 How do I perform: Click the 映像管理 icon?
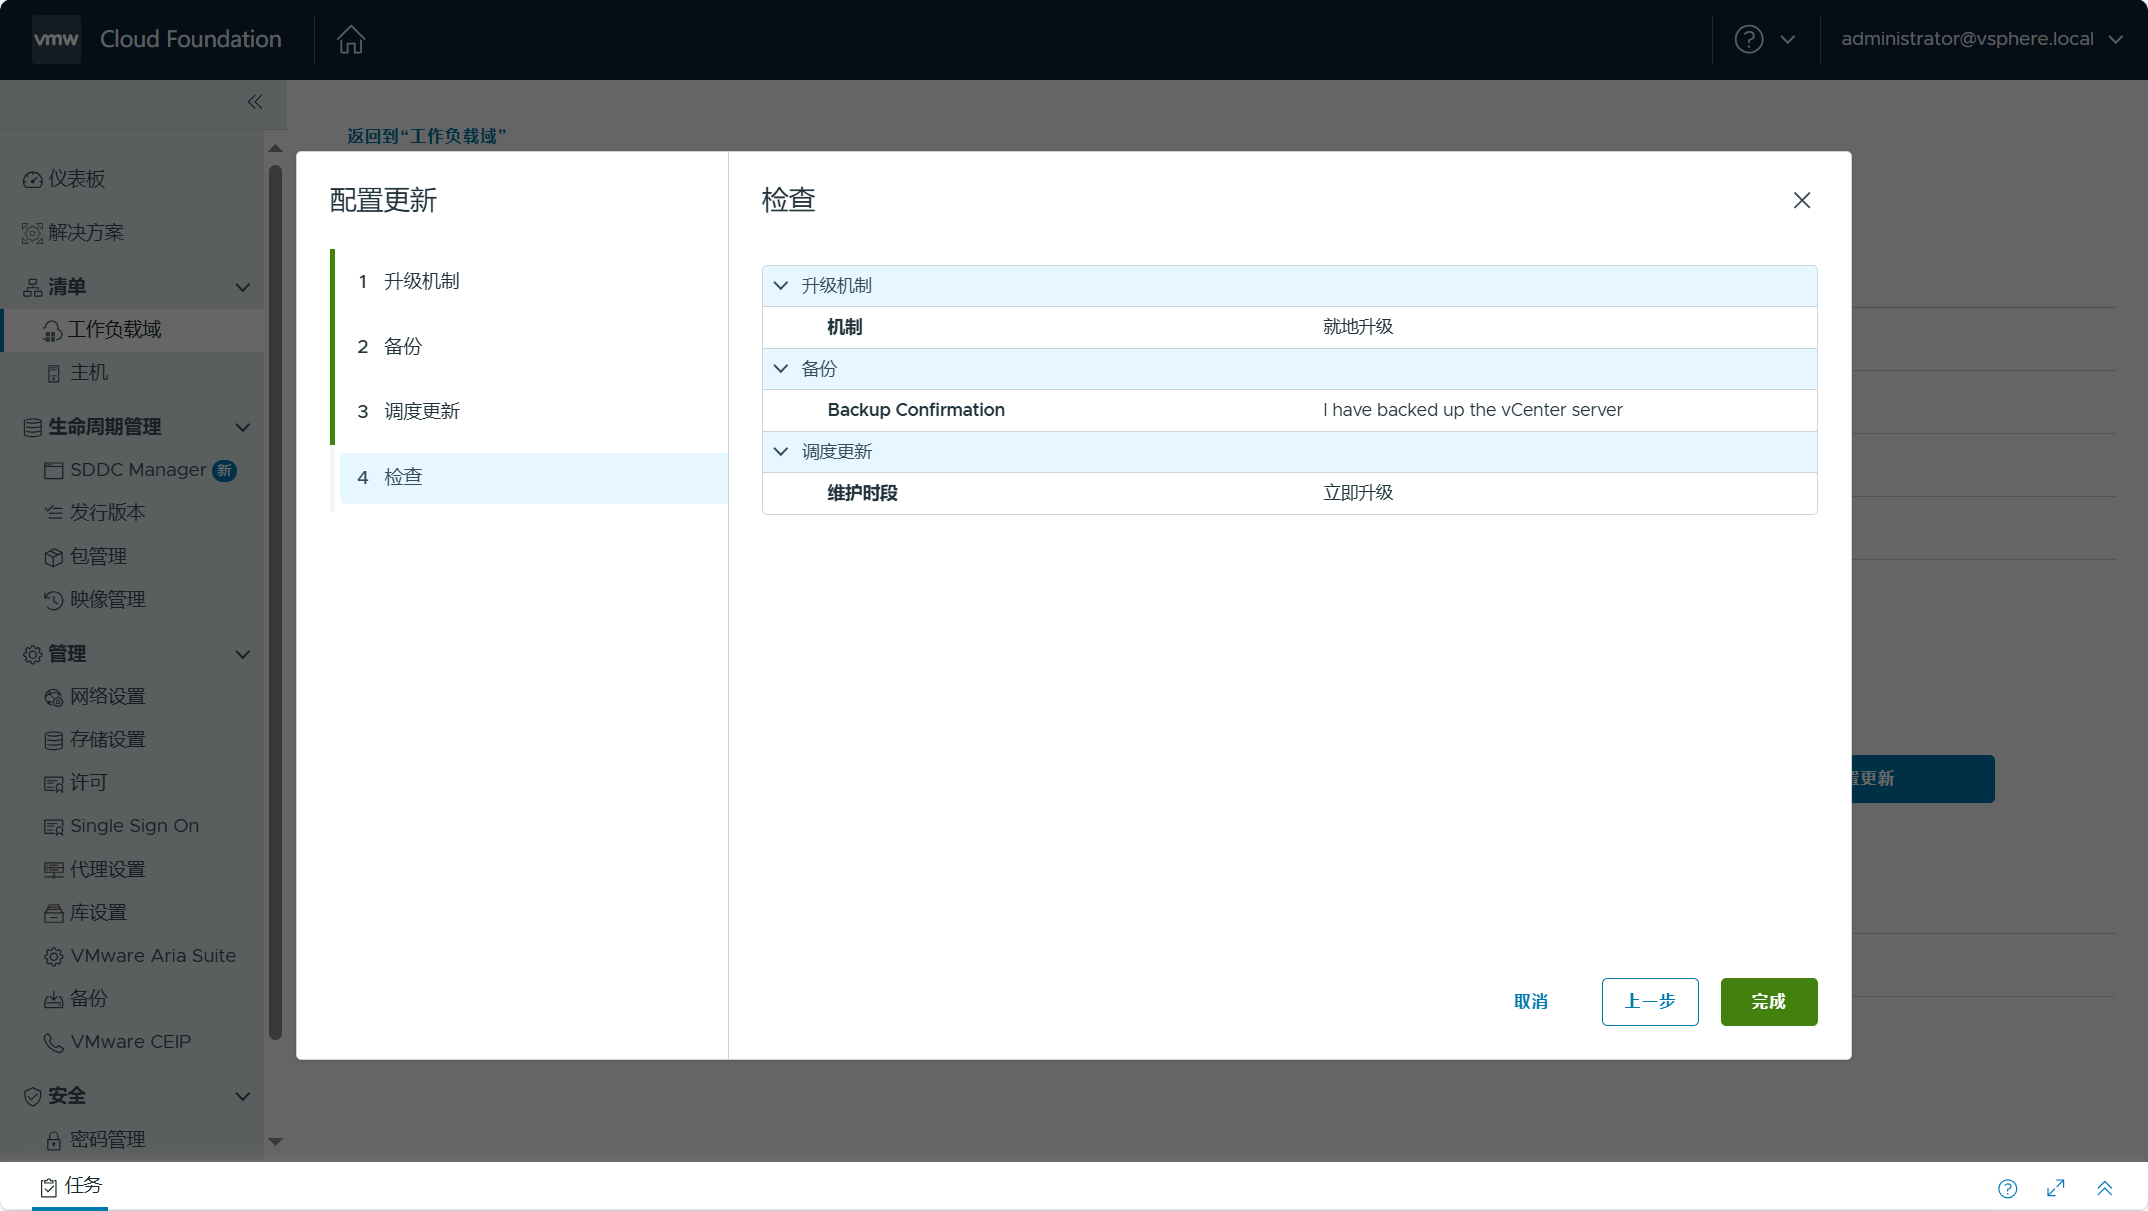click(x=54, y=600)
